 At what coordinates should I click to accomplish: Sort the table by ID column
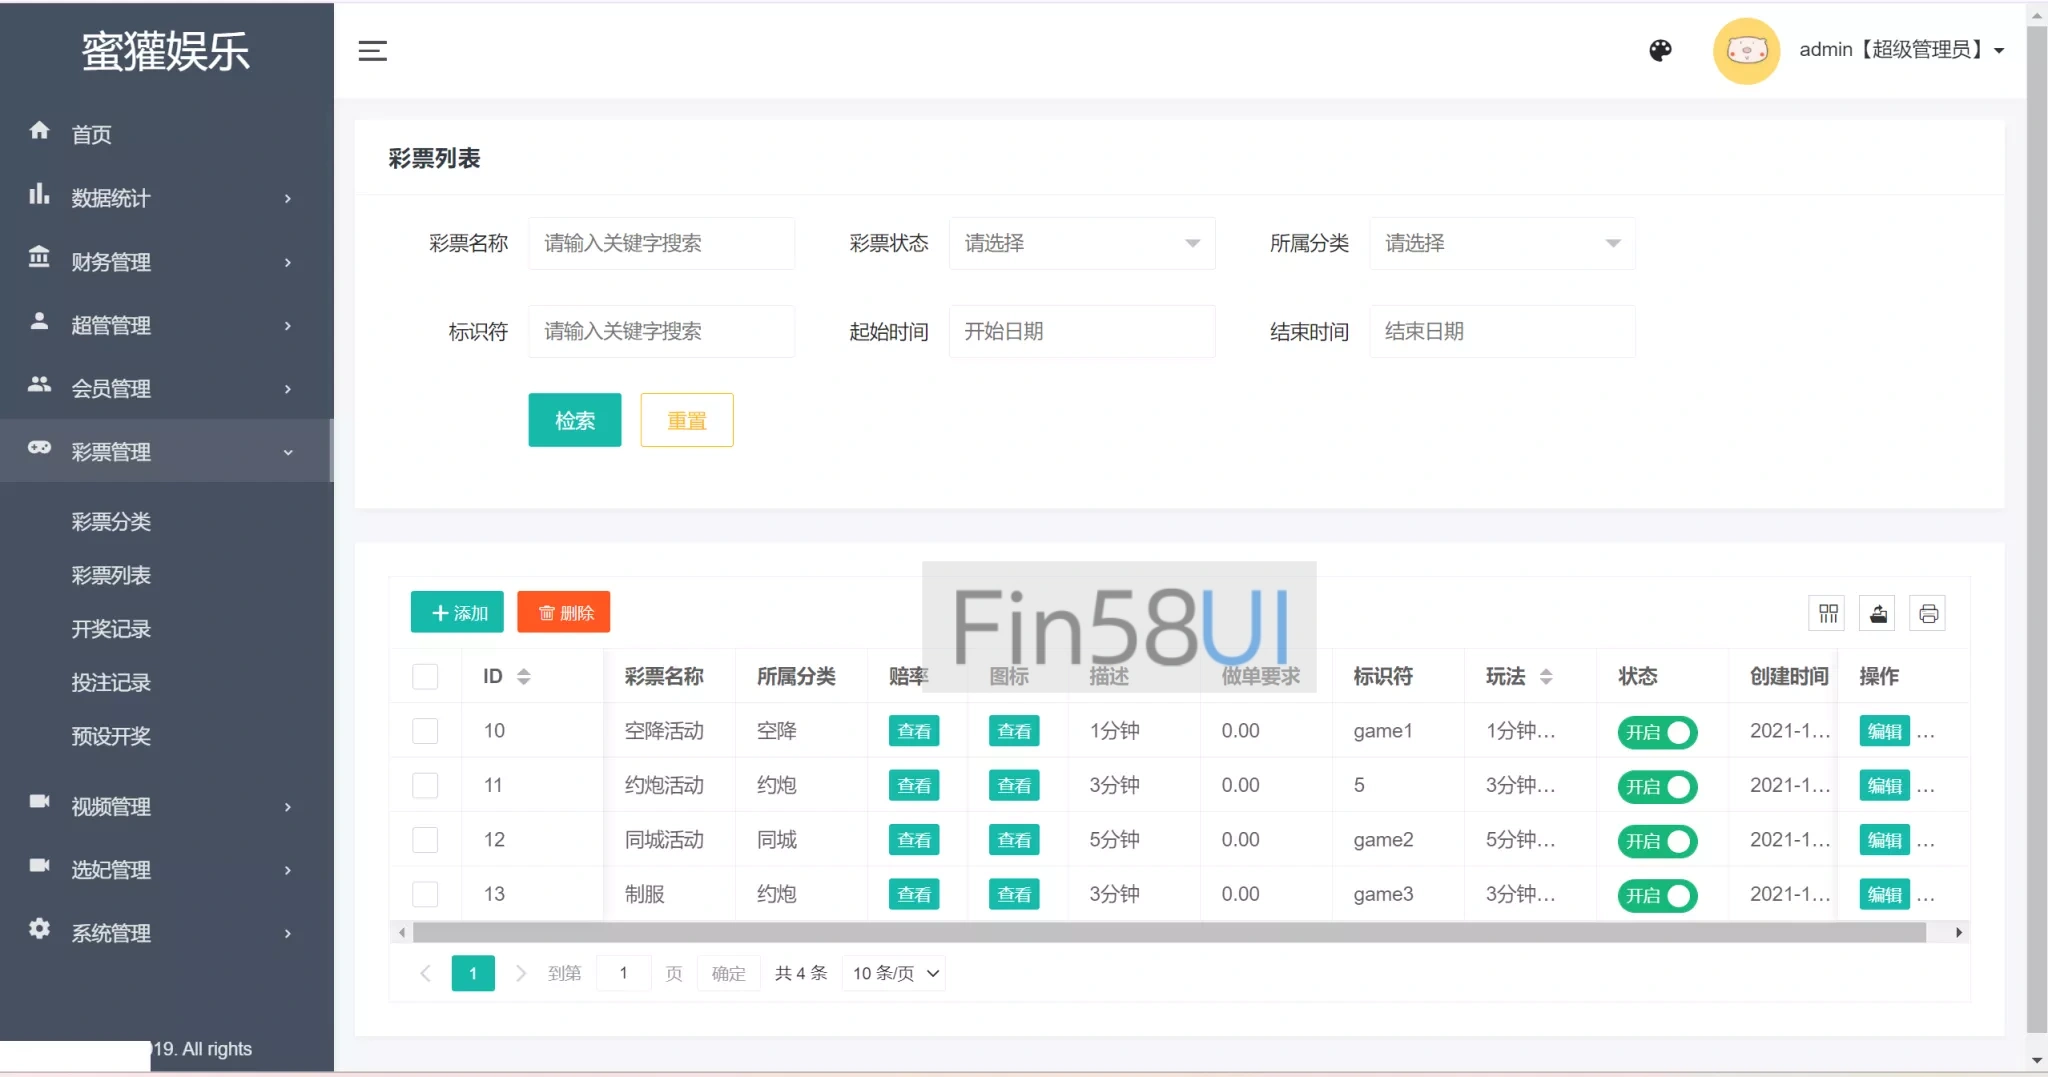523,677
